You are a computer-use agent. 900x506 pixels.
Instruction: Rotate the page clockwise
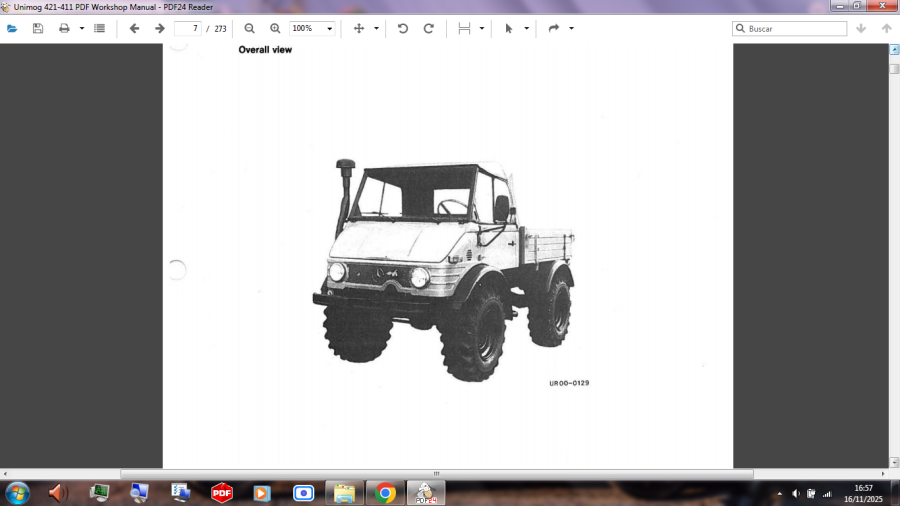tap(429, 28)
